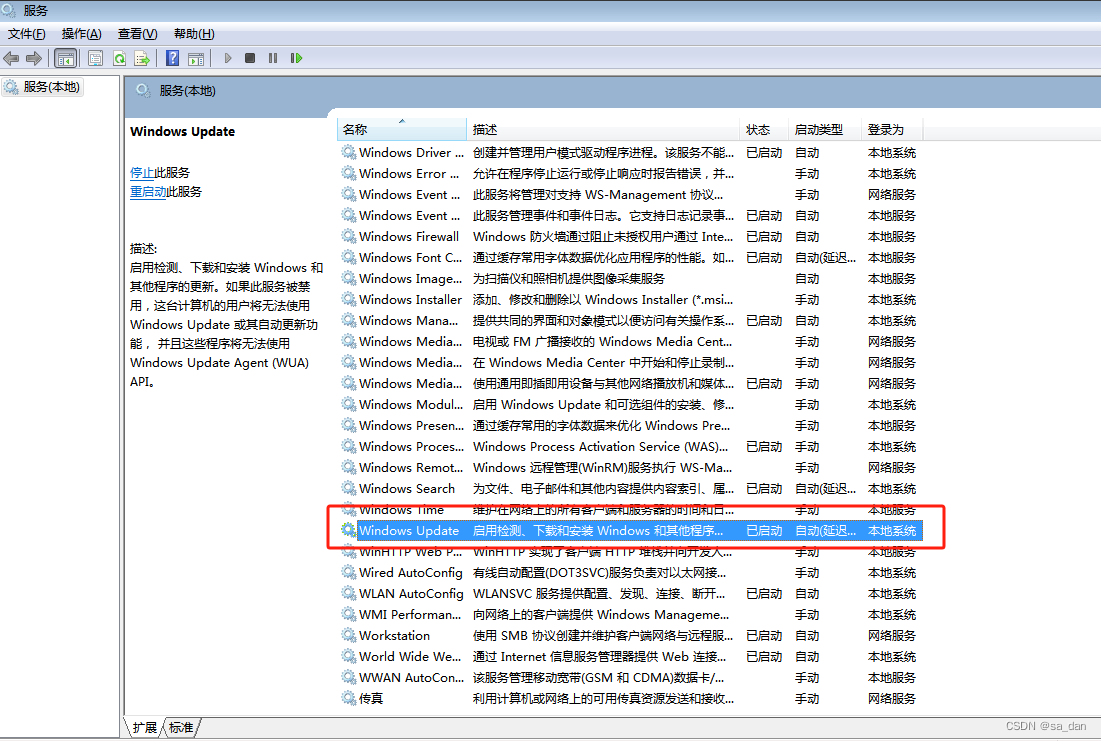The image size is (1101, 741).
Task: Sort by the 描述 column header
Action: (602, 129)
